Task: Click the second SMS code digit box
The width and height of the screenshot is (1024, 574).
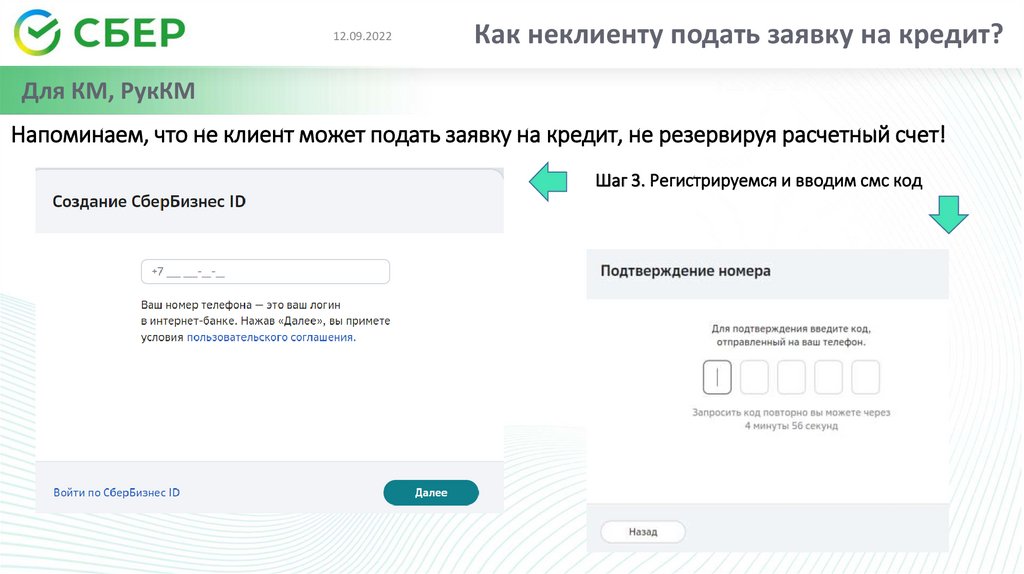Action: coord(754,377)
